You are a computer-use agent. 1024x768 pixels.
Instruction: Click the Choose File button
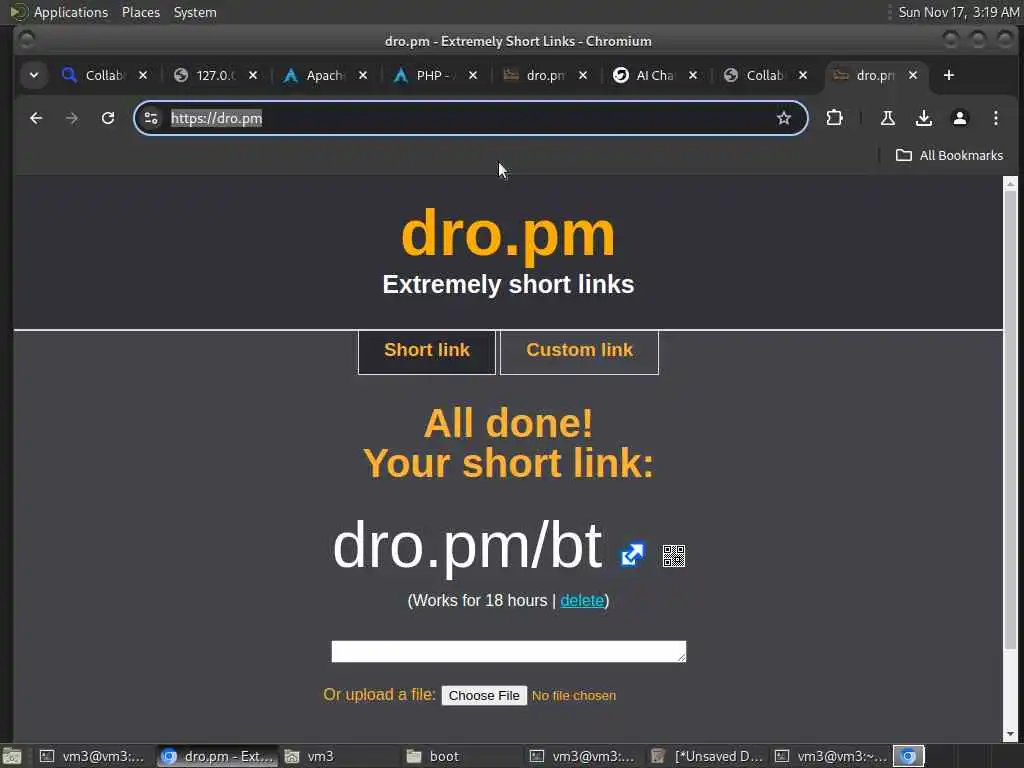484,696
